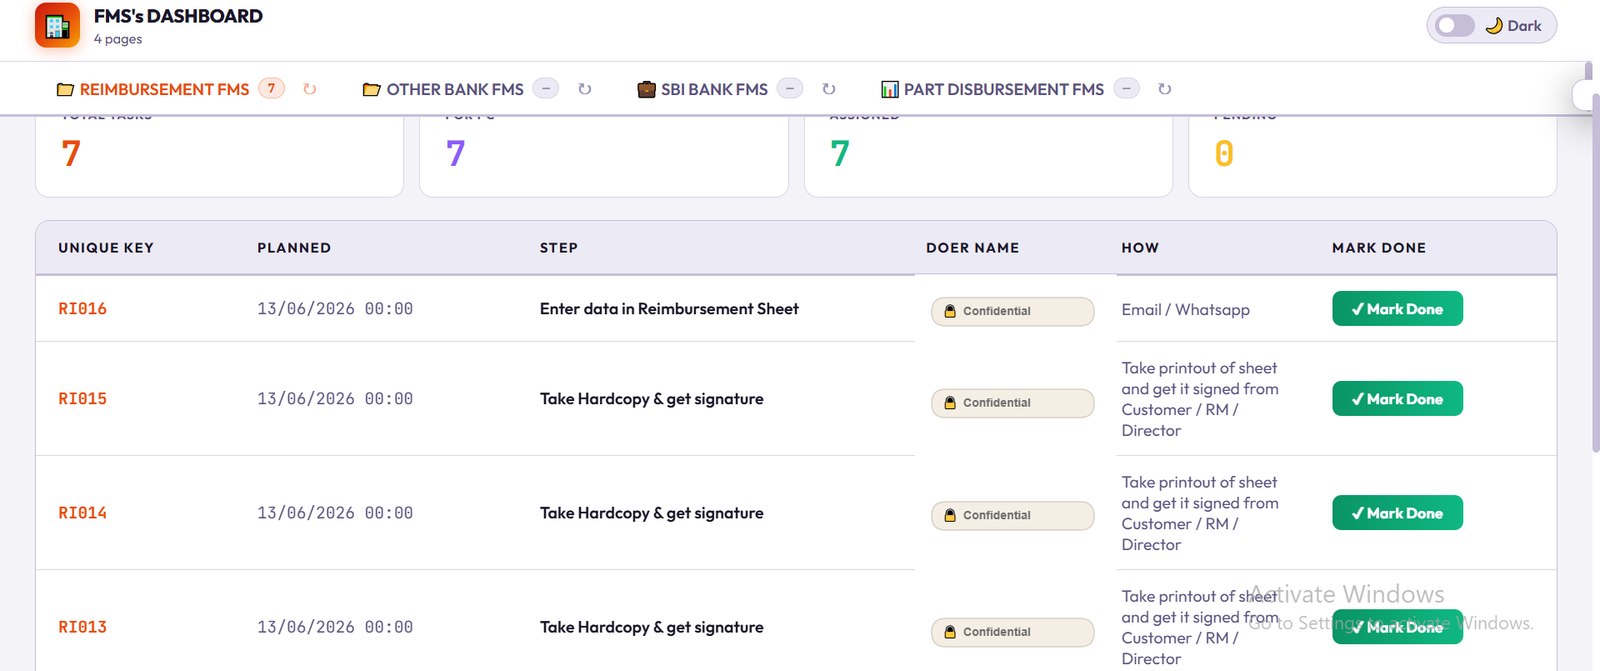Click the yellow pending count 0

pyautogui.click(x=1224, y=154)
